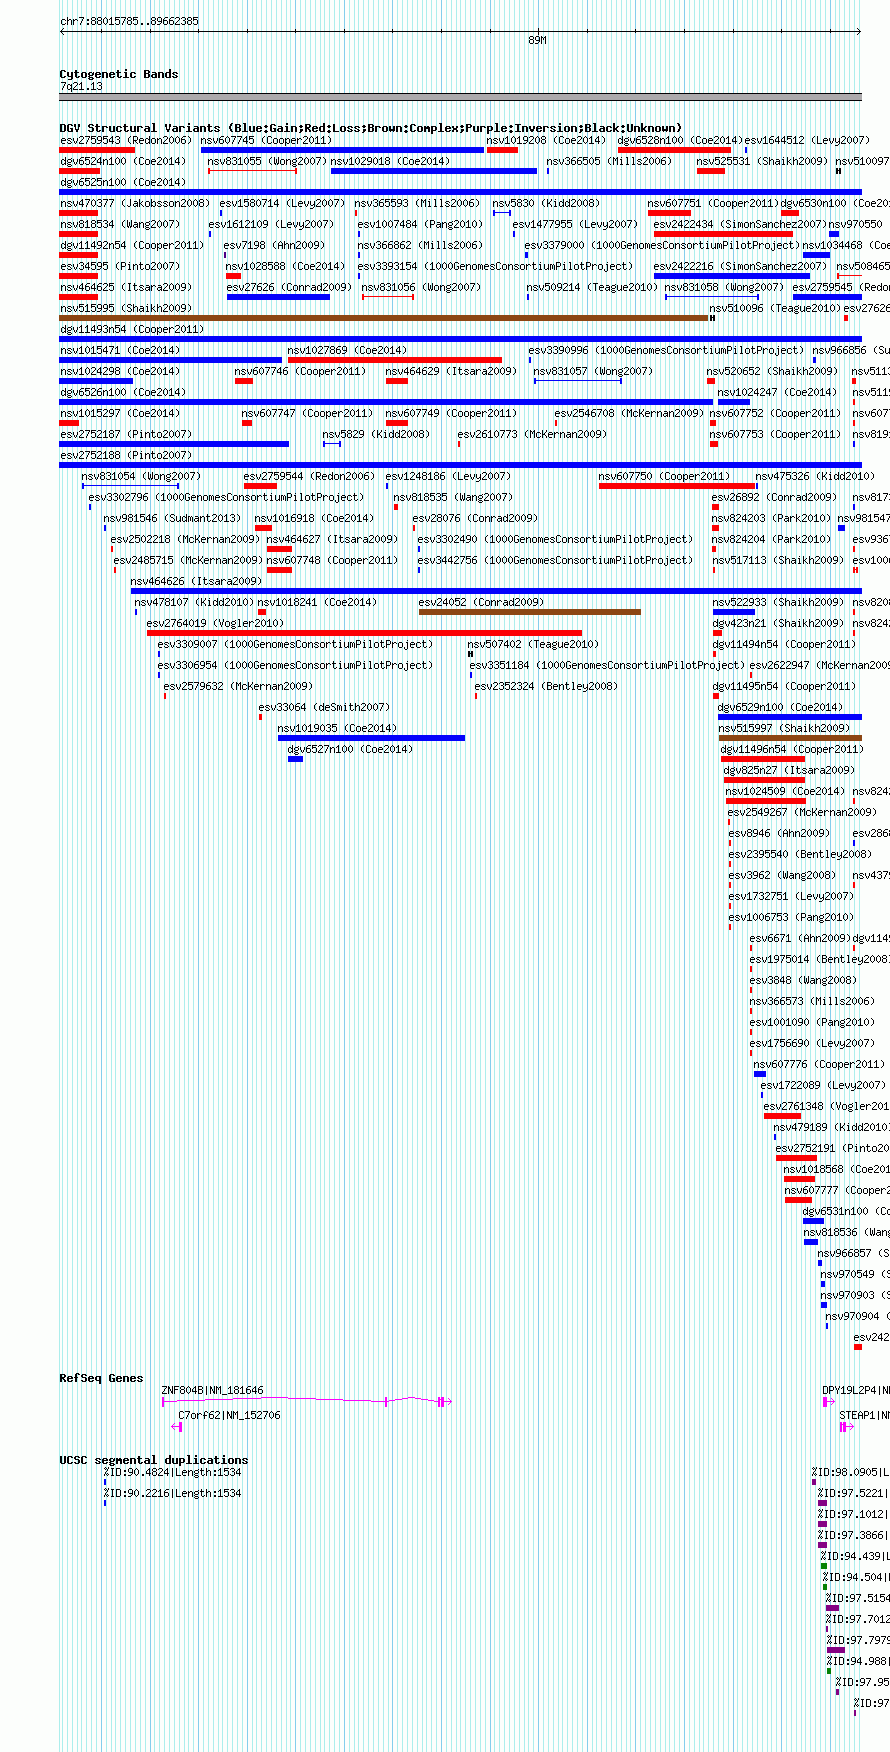Select esv2610773 (McKernan2009) variant

tap(532, 435)
